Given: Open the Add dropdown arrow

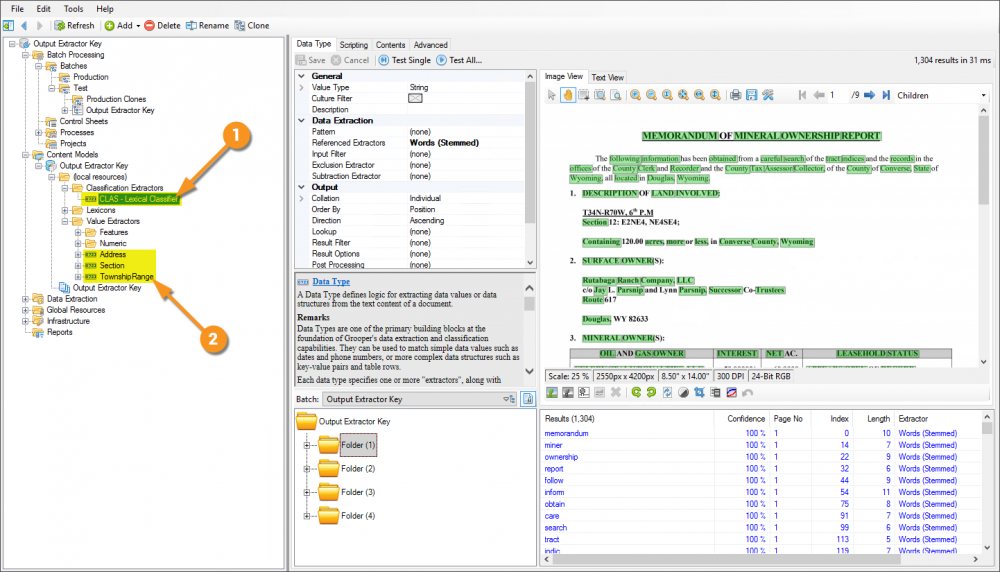Looking at the screenshot, I should point(137,25).
